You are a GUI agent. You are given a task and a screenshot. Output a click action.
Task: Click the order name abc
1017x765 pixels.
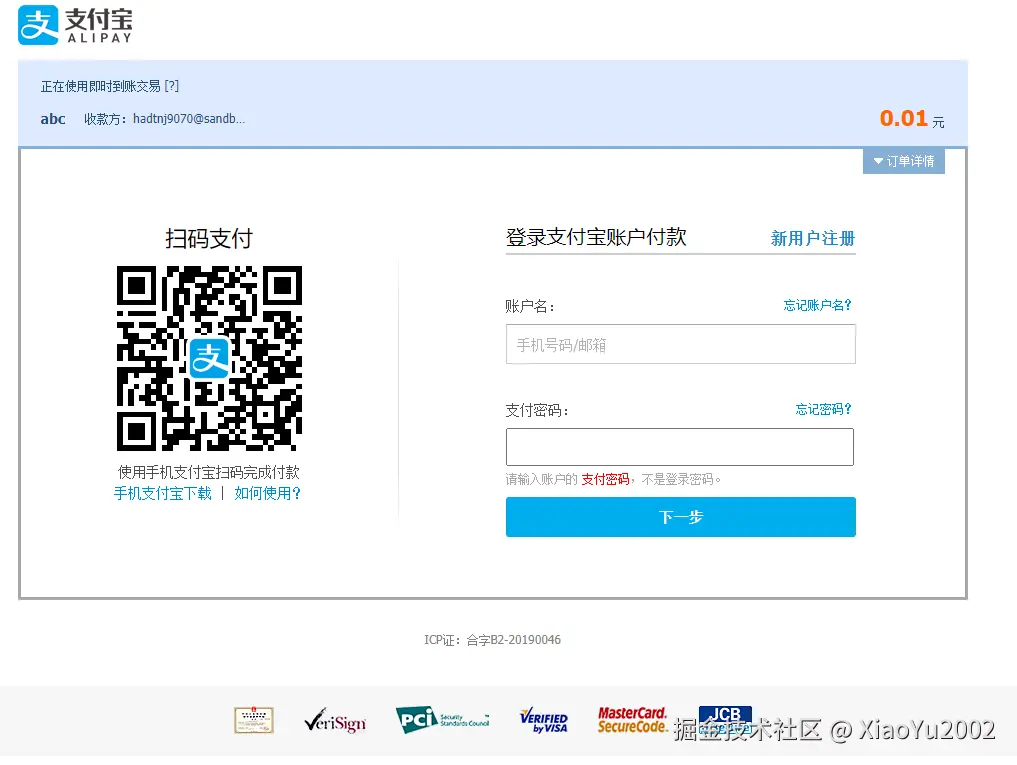[53, 119]
